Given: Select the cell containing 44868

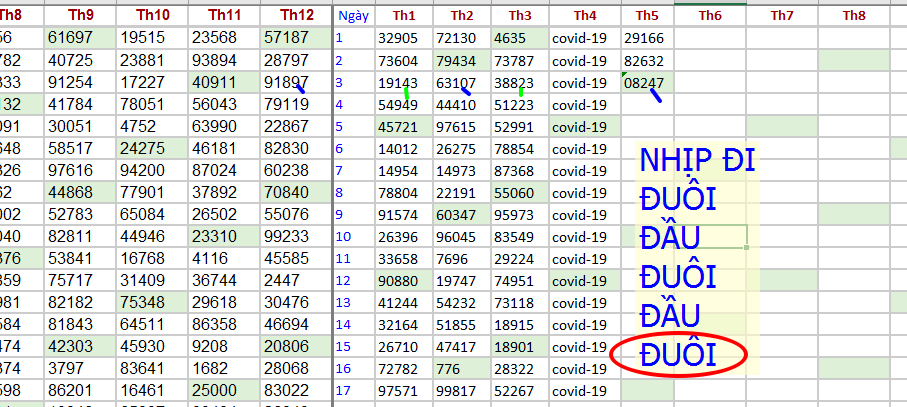Looking at the screenshot, I should click(80, 193).
